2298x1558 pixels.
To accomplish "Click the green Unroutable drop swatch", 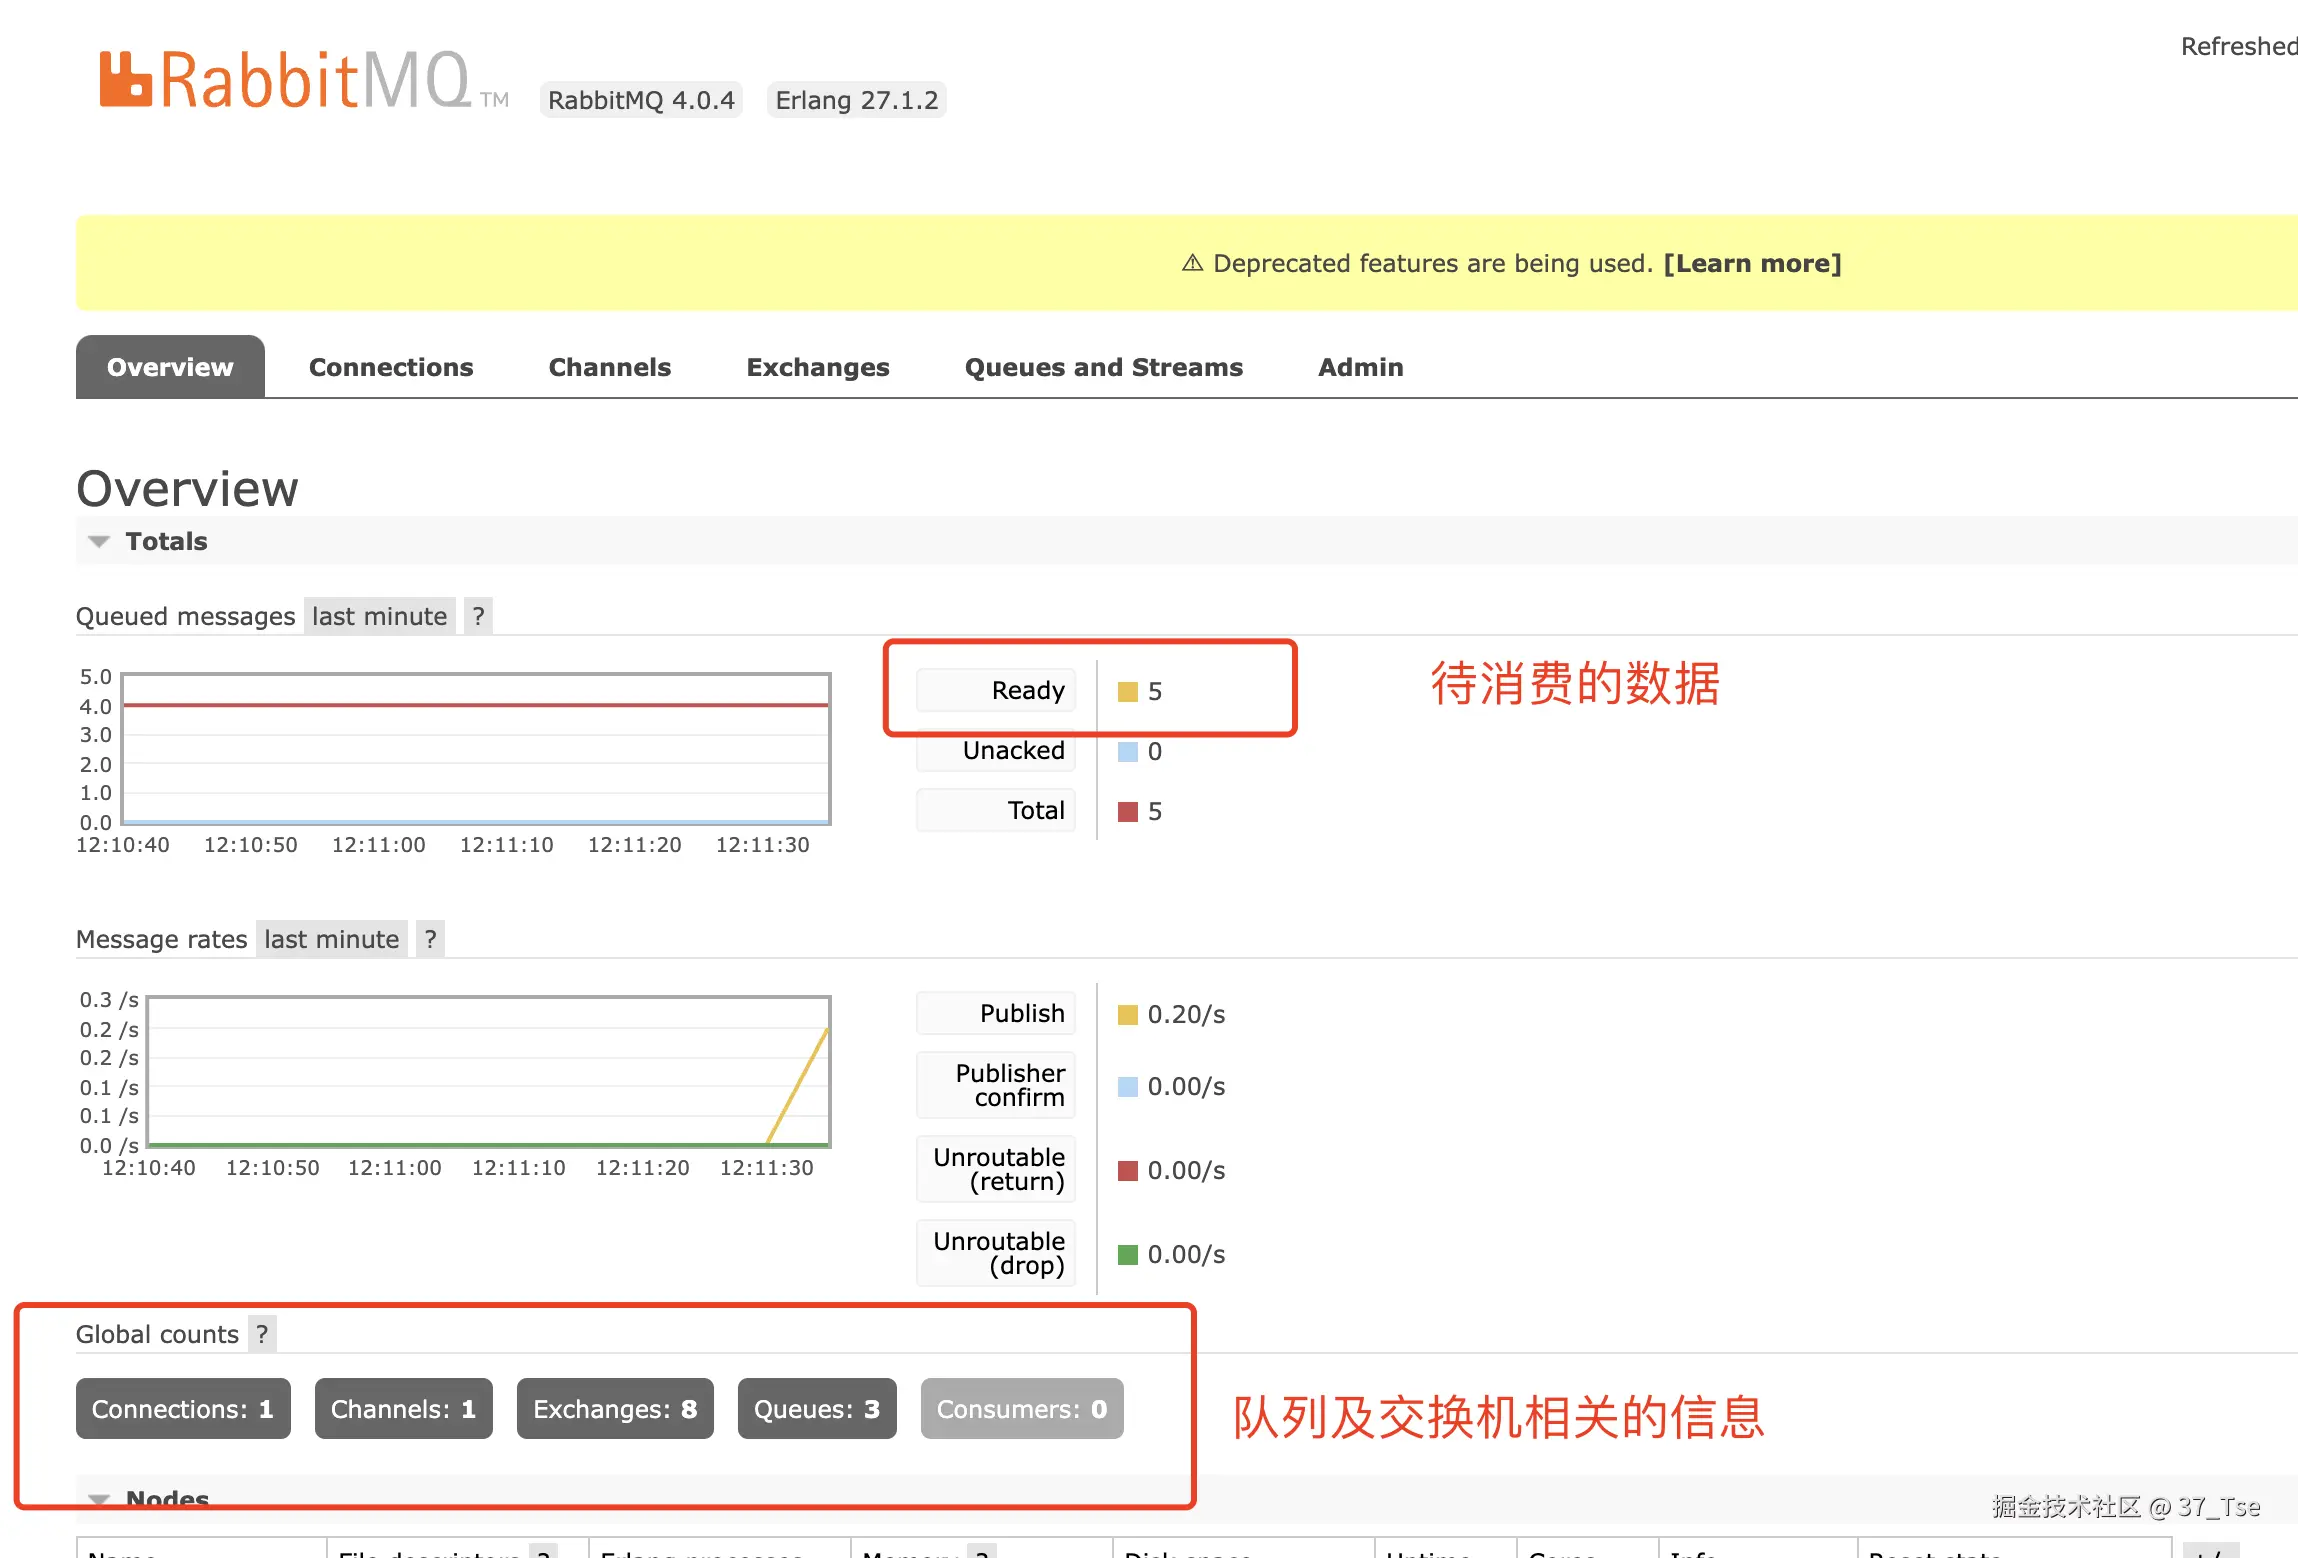I will (x=1127, y=1255).
